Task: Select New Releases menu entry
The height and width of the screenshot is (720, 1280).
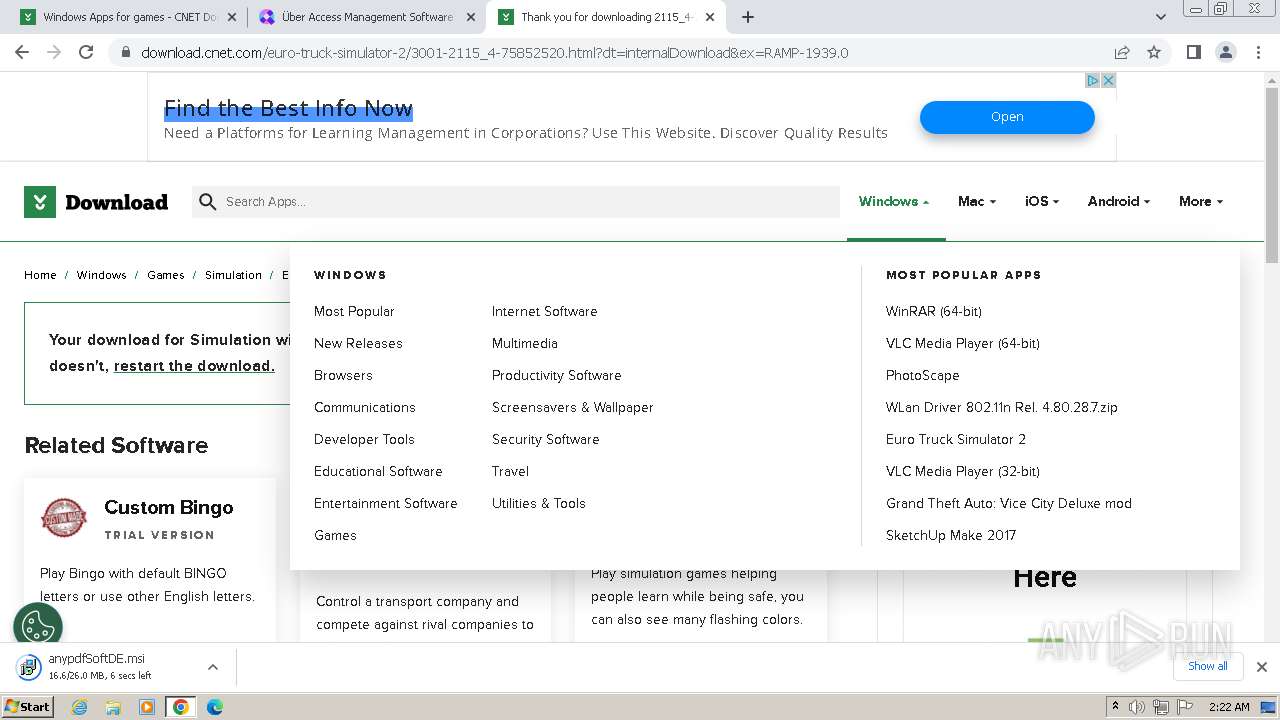Action: 358,343
